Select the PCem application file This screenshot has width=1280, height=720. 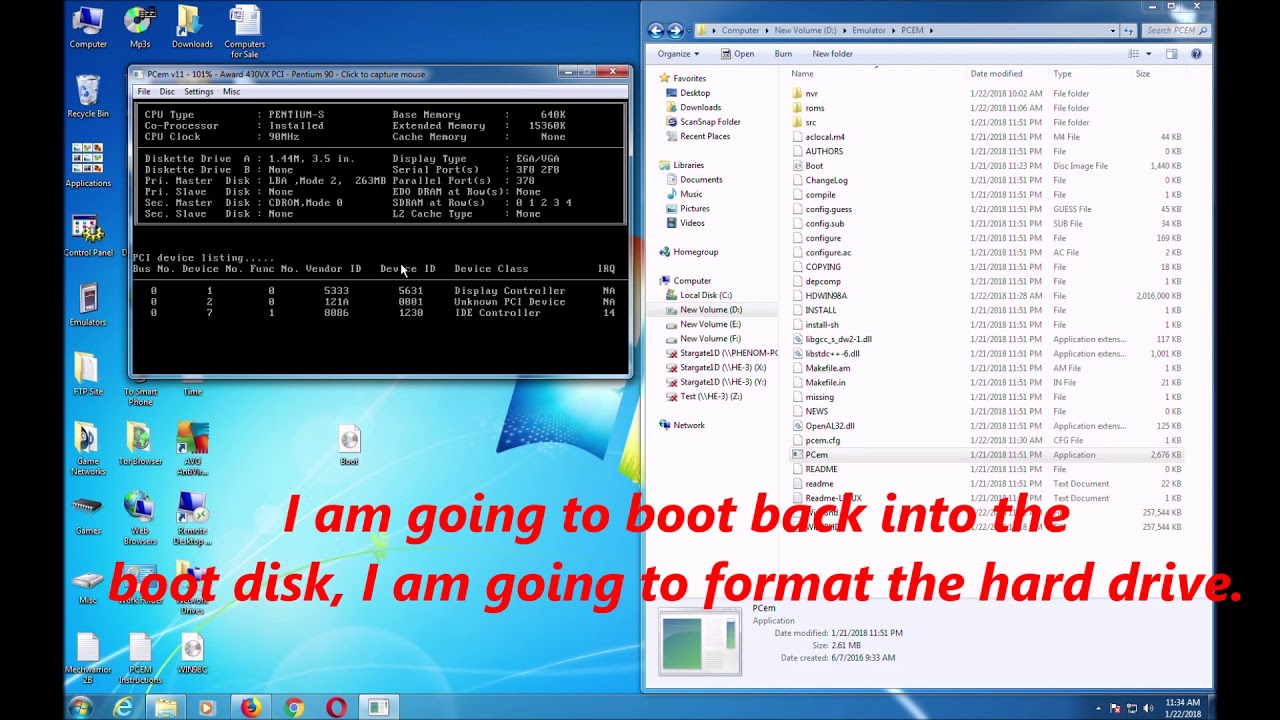pos(816,455)
